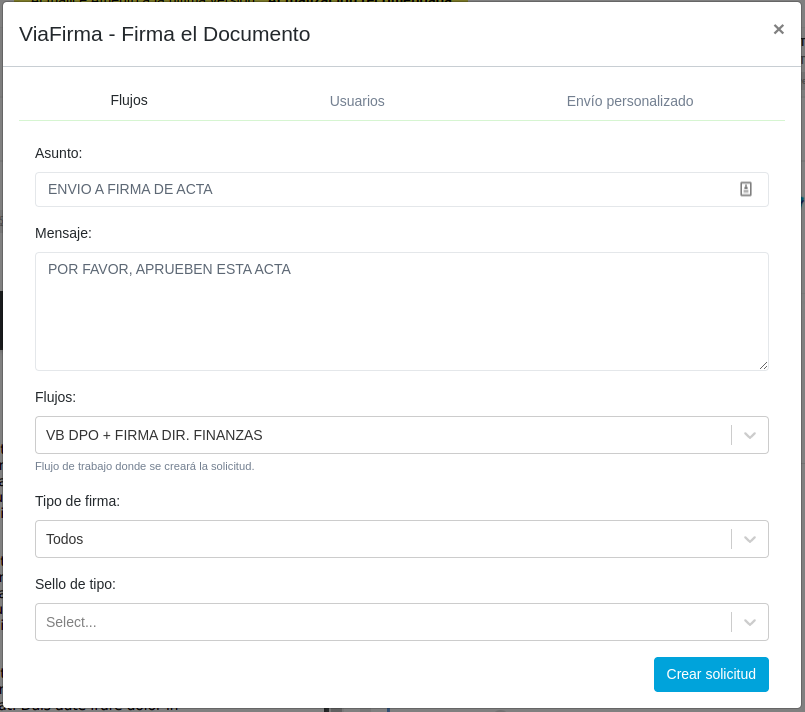The image size is (805, 712).
Task: Click the Sello de tipo label
Action: click(x=75, y=584)
